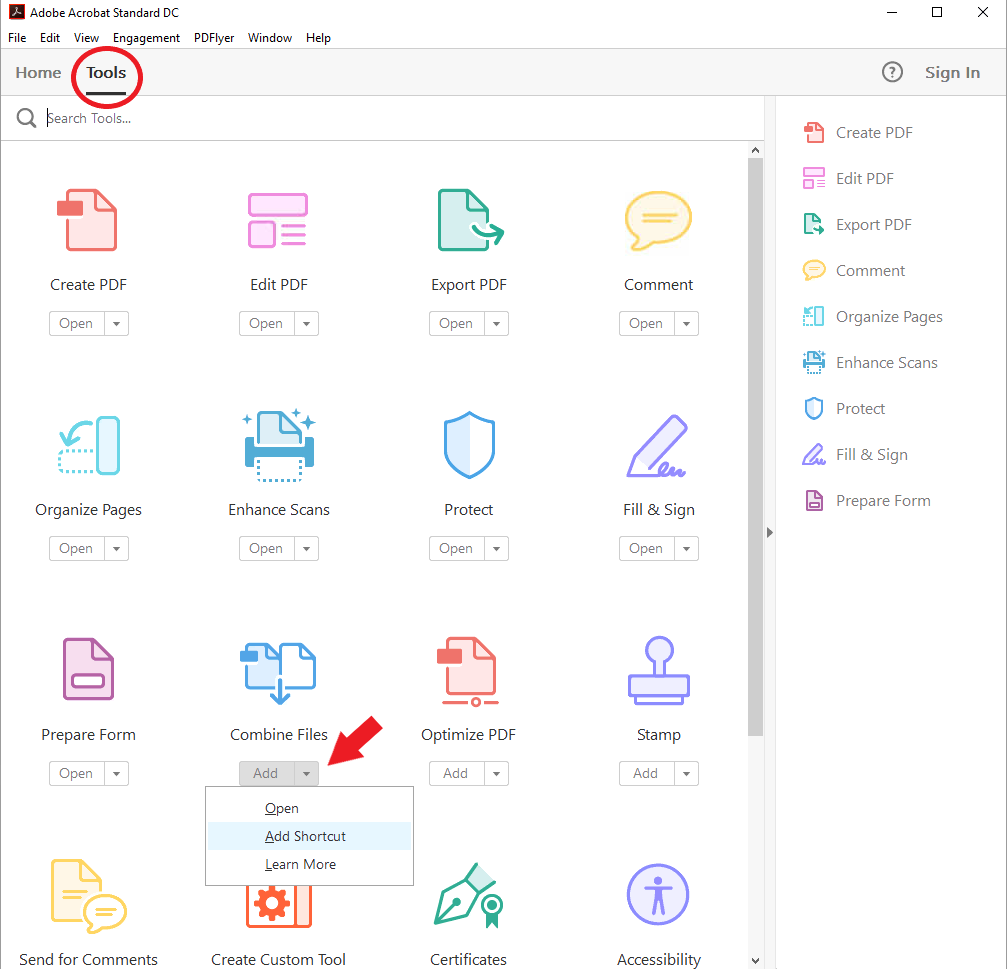Open the View menu

(86, 38)
